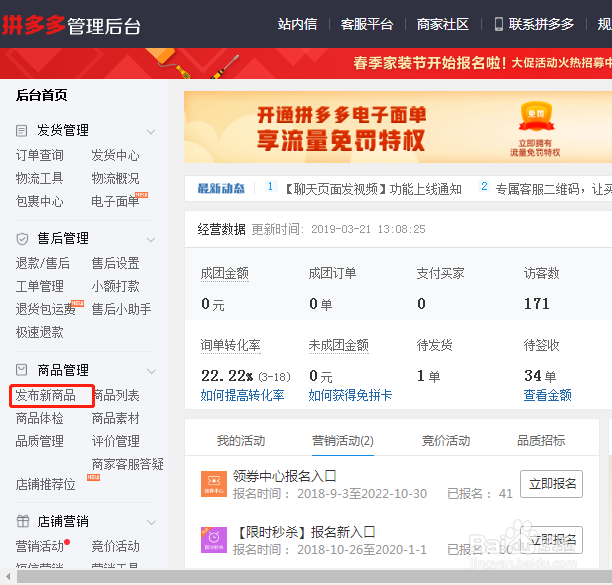Image resolution: width=612 pixels, height=585 pixels.
Task: Click the phone icon beside 联系拼多多
Action: click(x=498, y=24)
